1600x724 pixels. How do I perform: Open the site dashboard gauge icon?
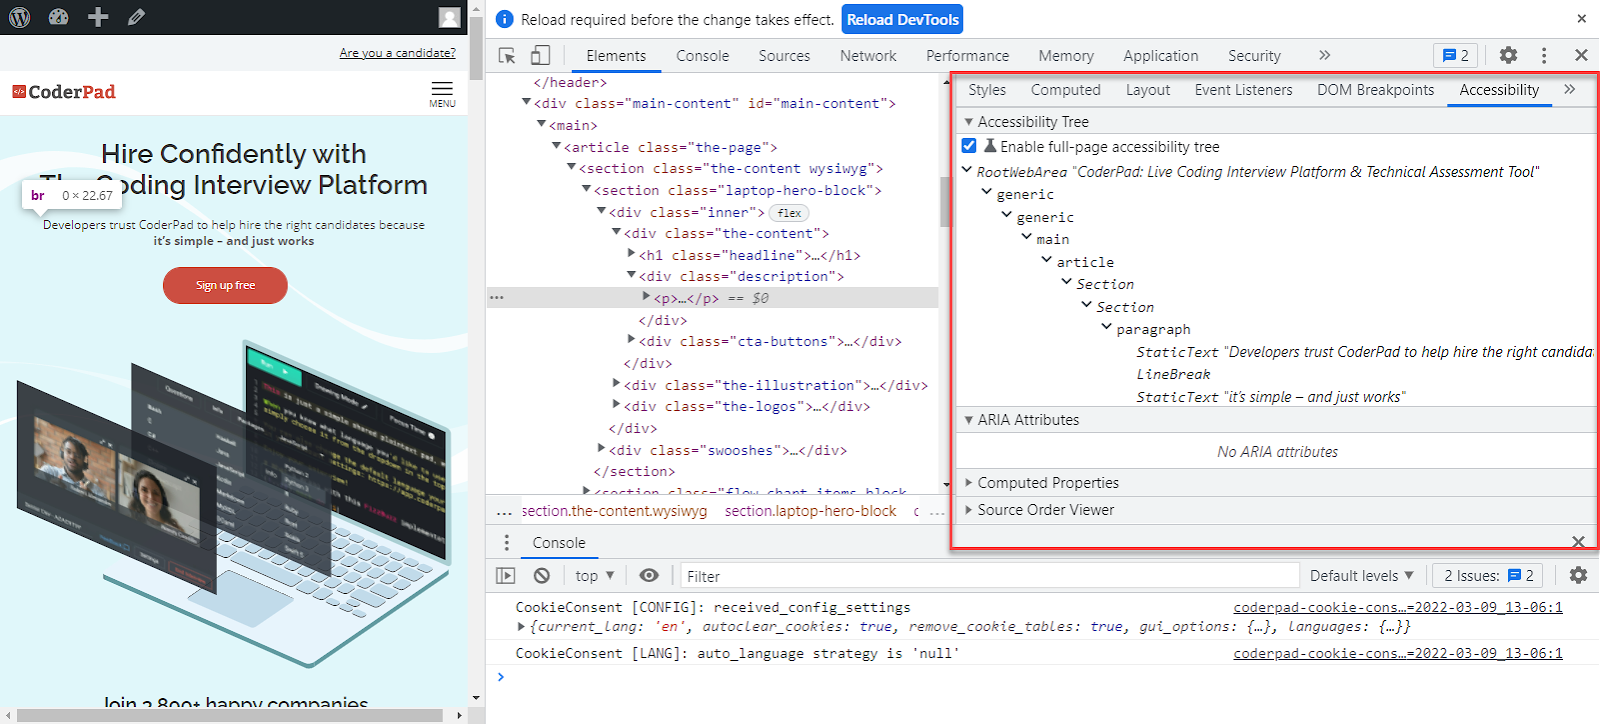[x=59, y=17]
